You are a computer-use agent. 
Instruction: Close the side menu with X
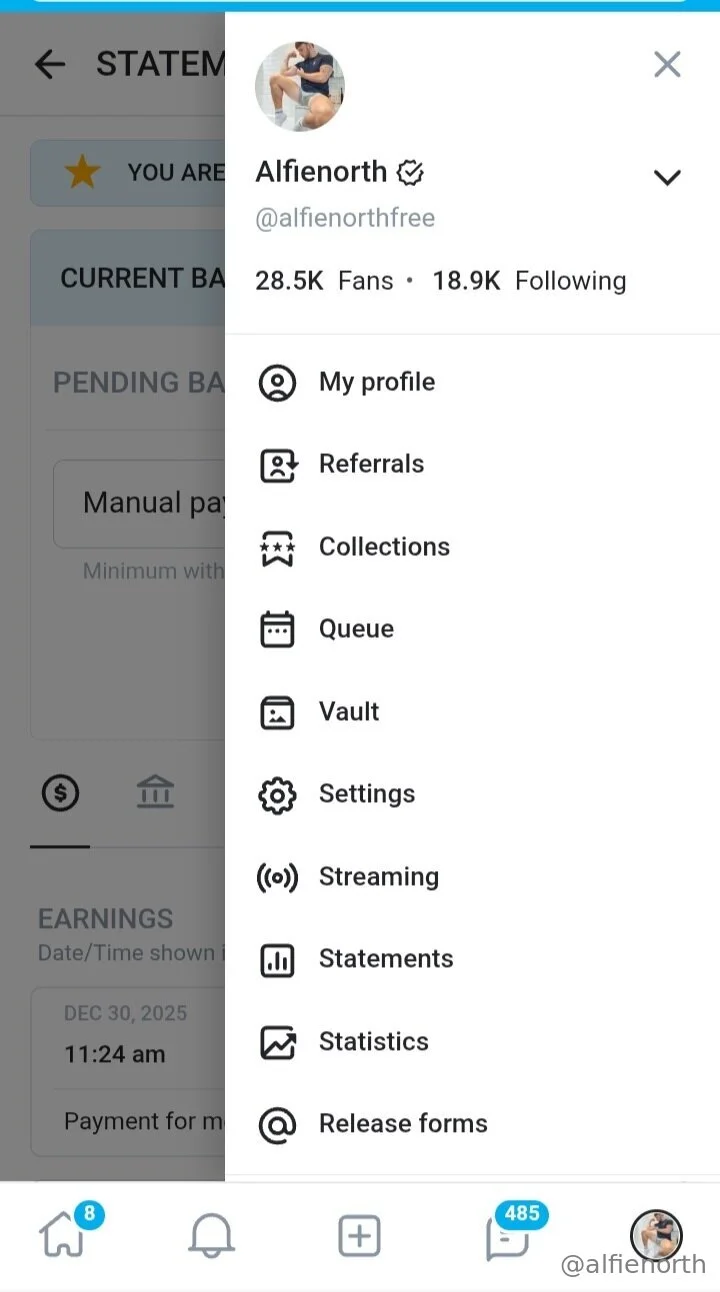click(x=667, y=65)
